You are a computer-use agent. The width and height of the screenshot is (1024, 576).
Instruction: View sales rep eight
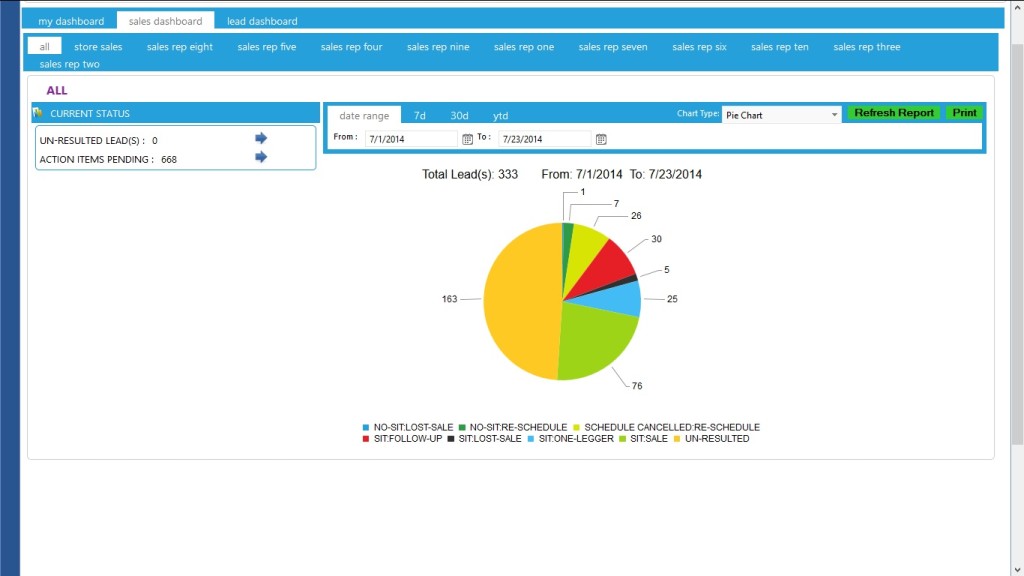pyautogui.click(x=180, y=46)
